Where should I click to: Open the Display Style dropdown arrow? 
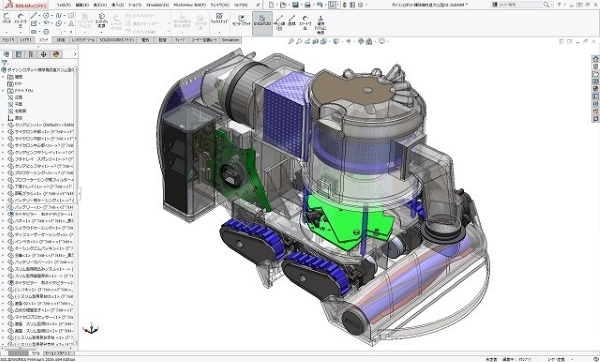(x=341, y=41)
